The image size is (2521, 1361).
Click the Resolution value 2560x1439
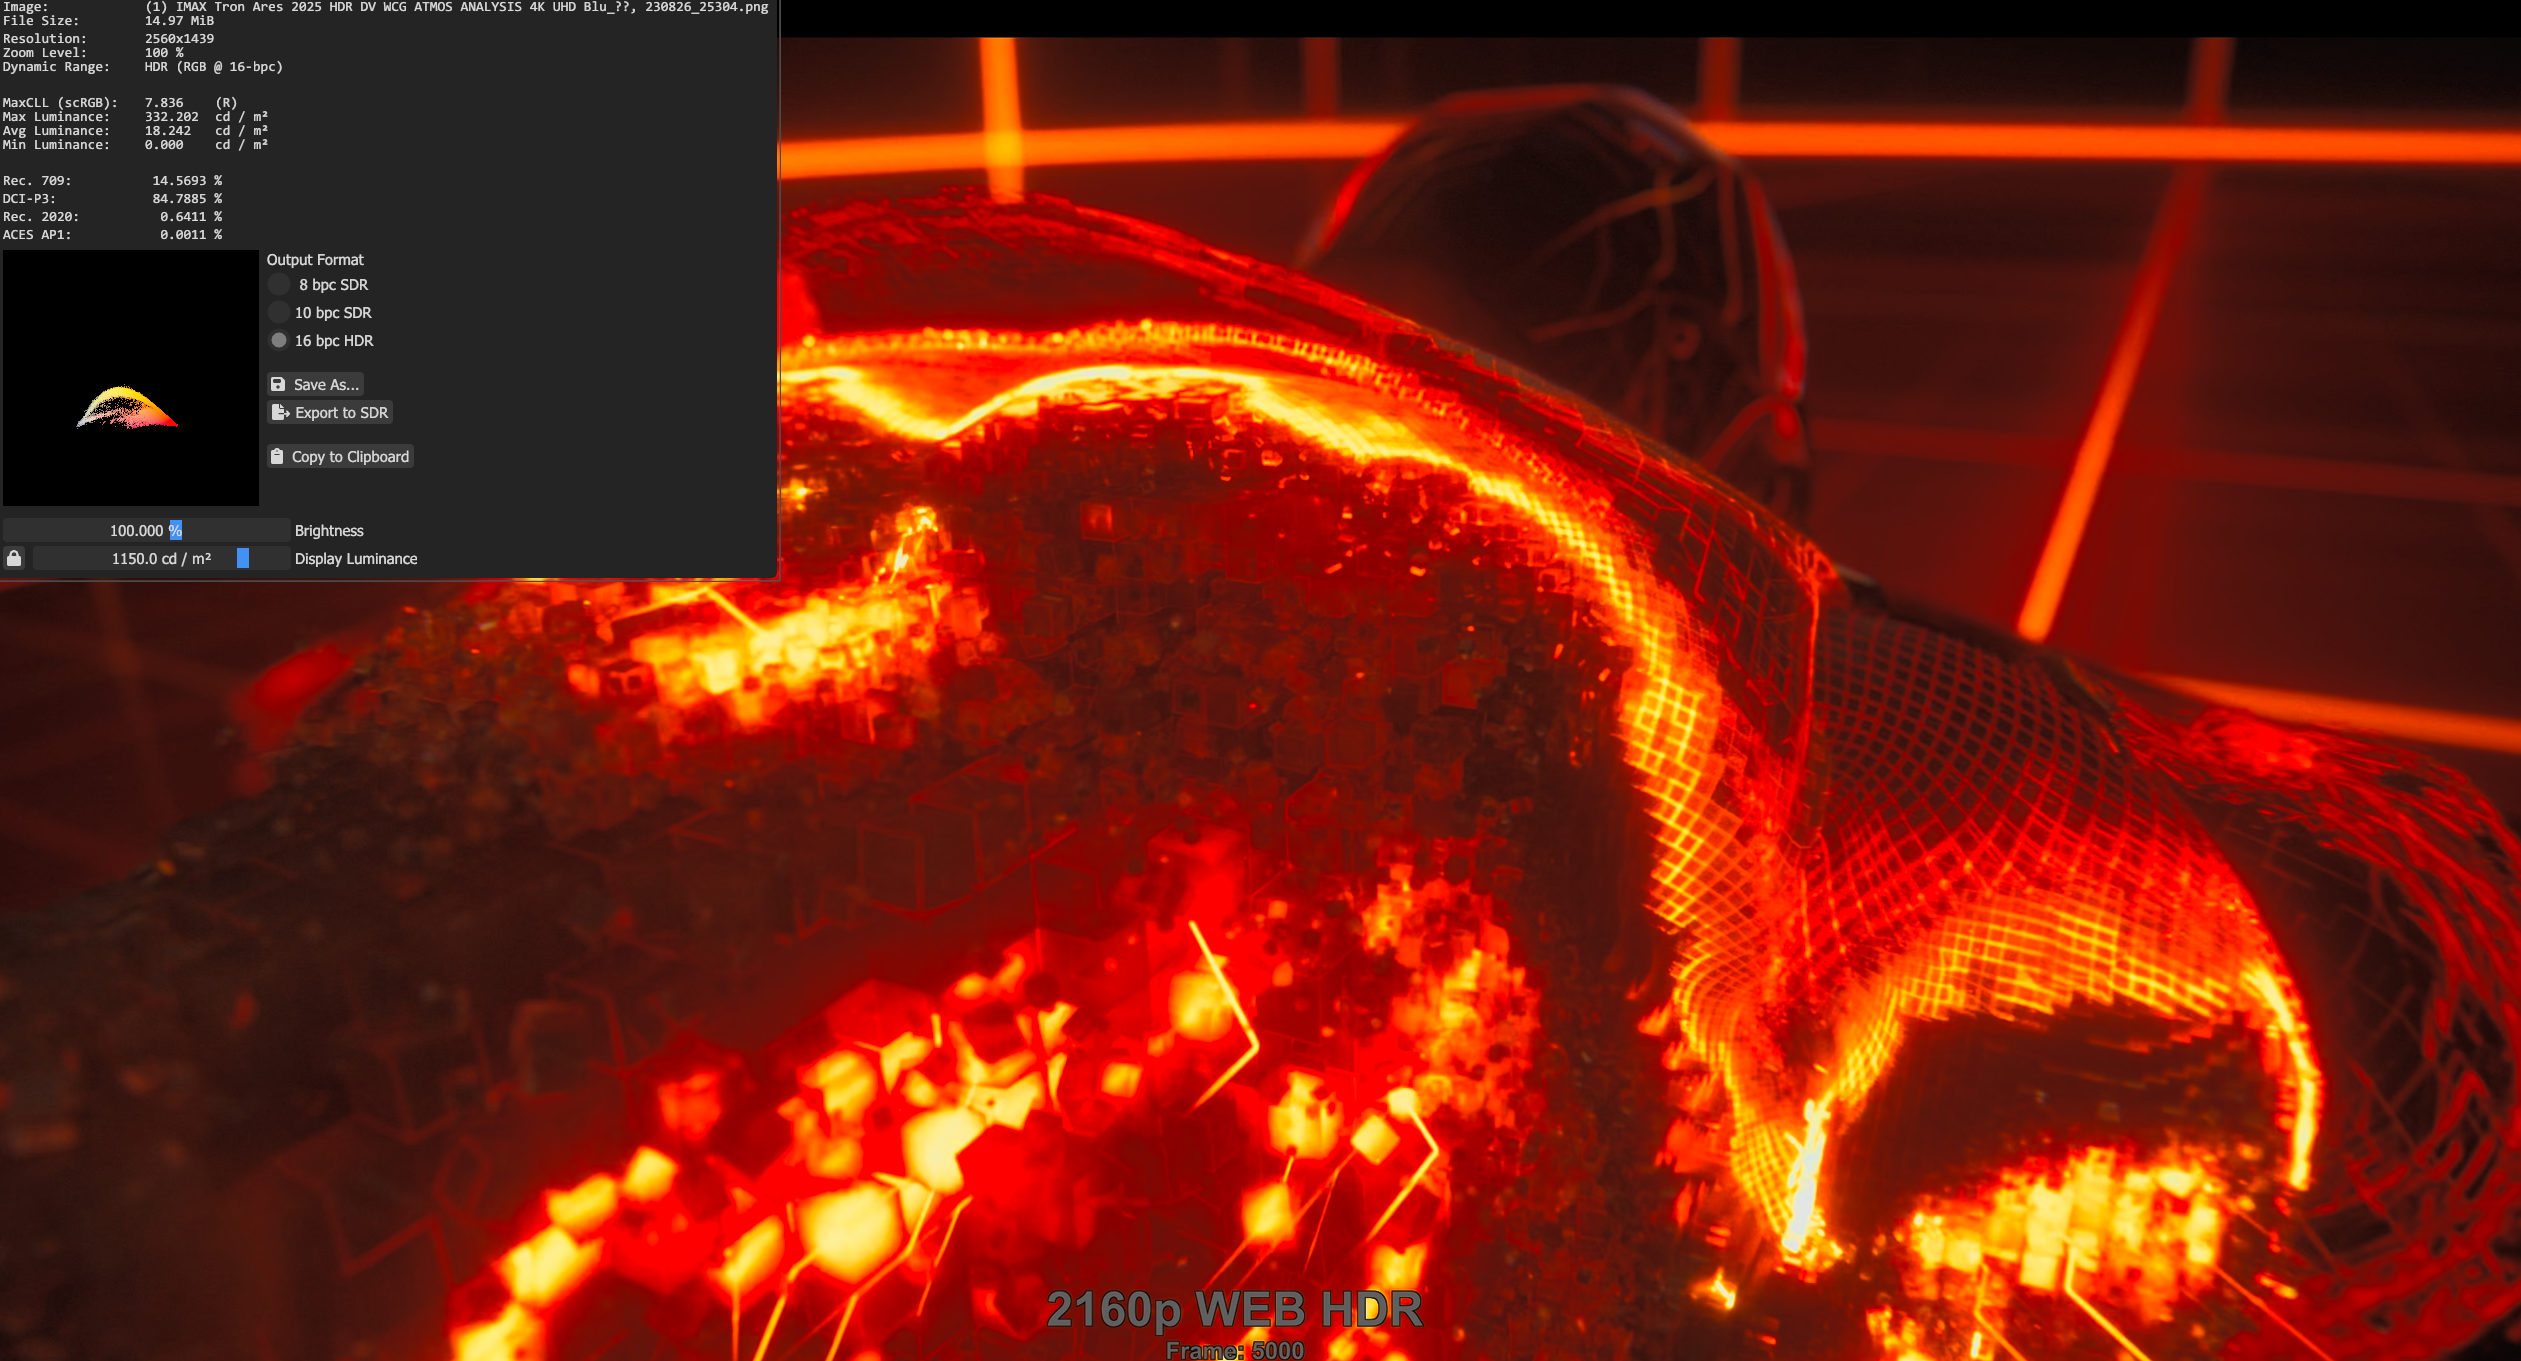179,39
